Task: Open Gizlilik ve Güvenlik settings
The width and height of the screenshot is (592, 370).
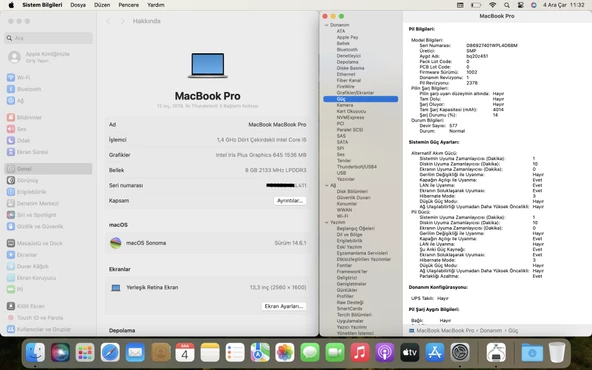Action: (35, 227)
